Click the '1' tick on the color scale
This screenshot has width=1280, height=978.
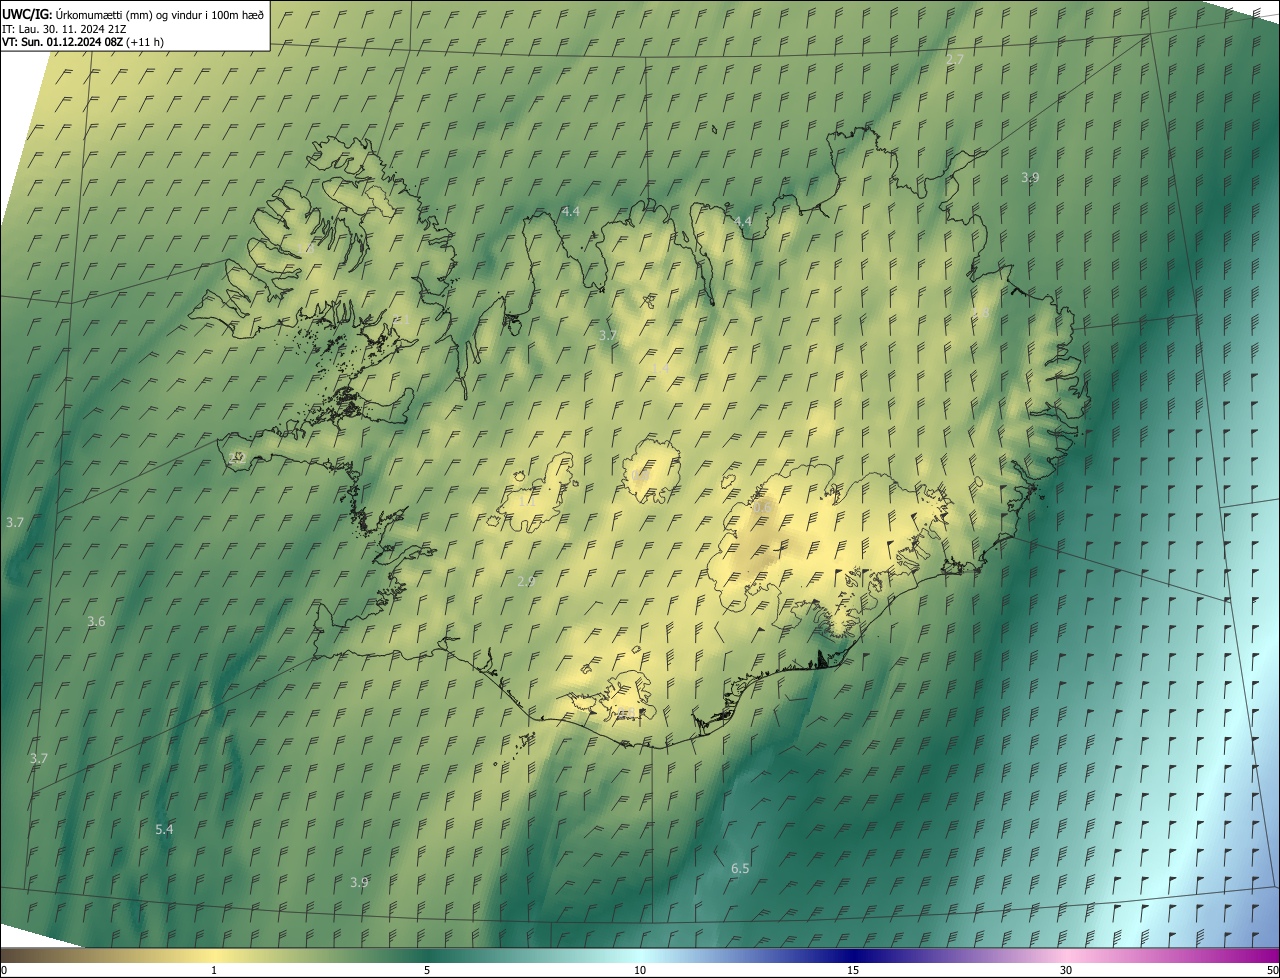[x=214, y=970]
